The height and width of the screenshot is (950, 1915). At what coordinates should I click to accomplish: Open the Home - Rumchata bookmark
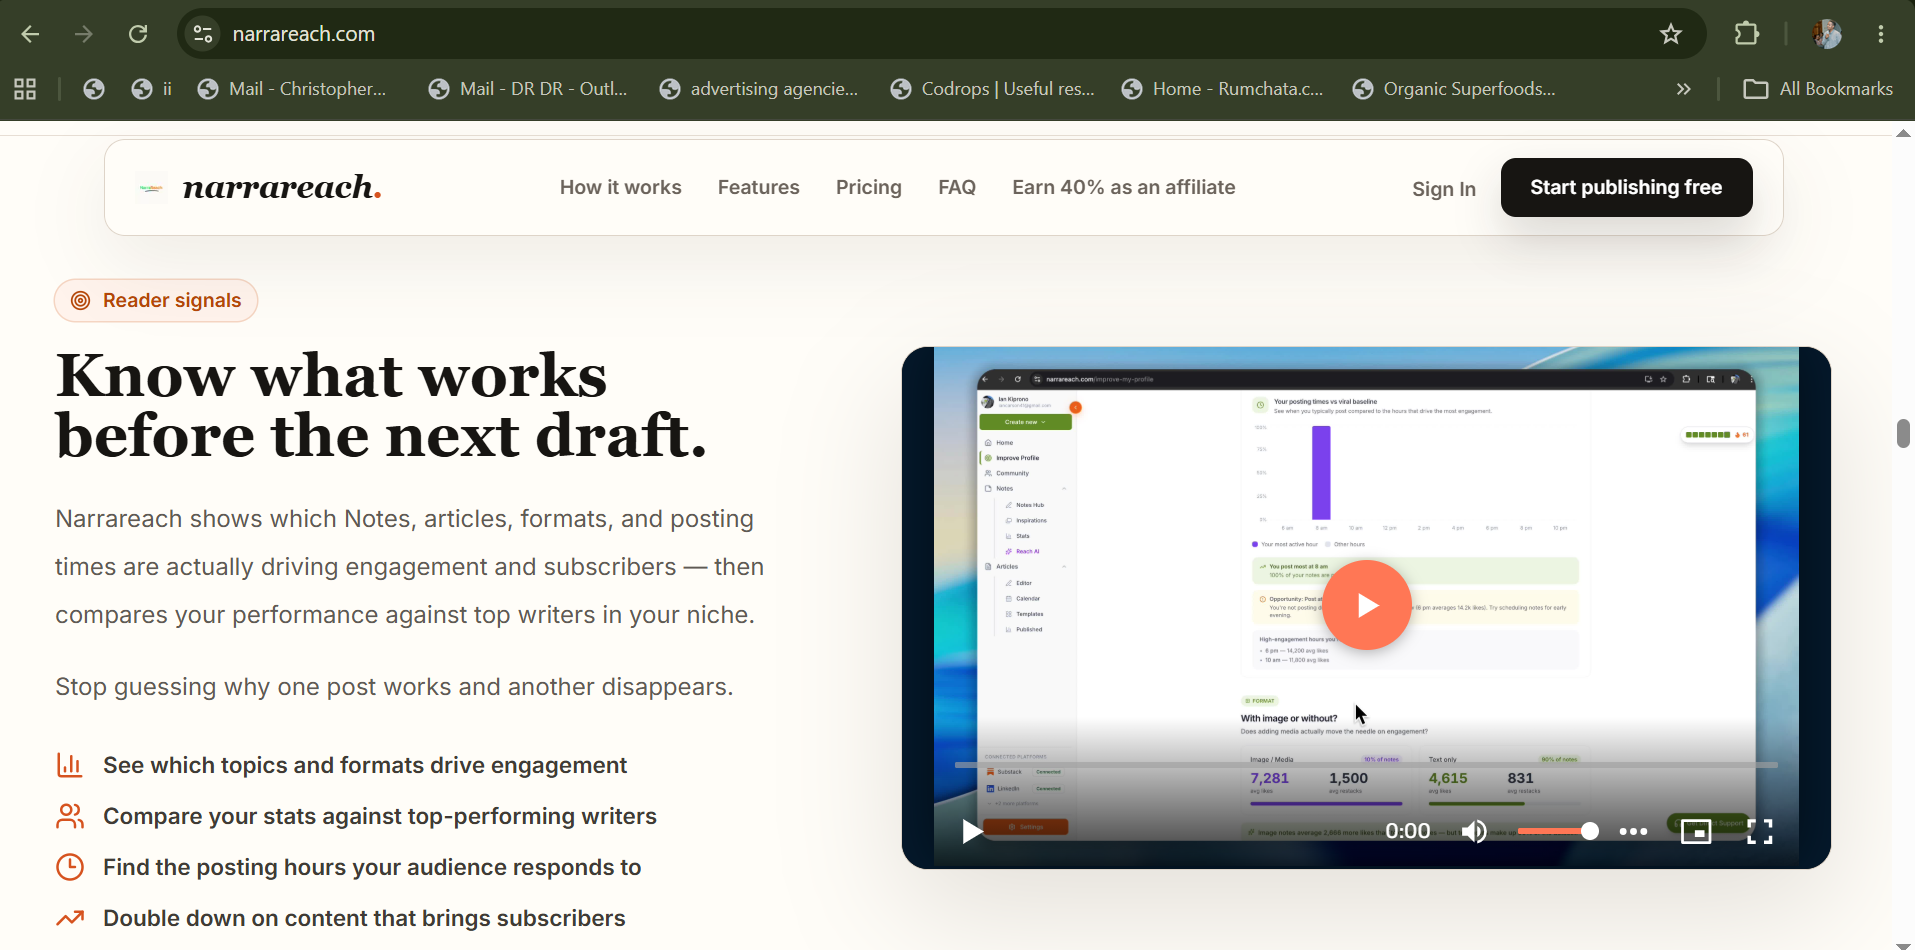tap(1222, 89)
